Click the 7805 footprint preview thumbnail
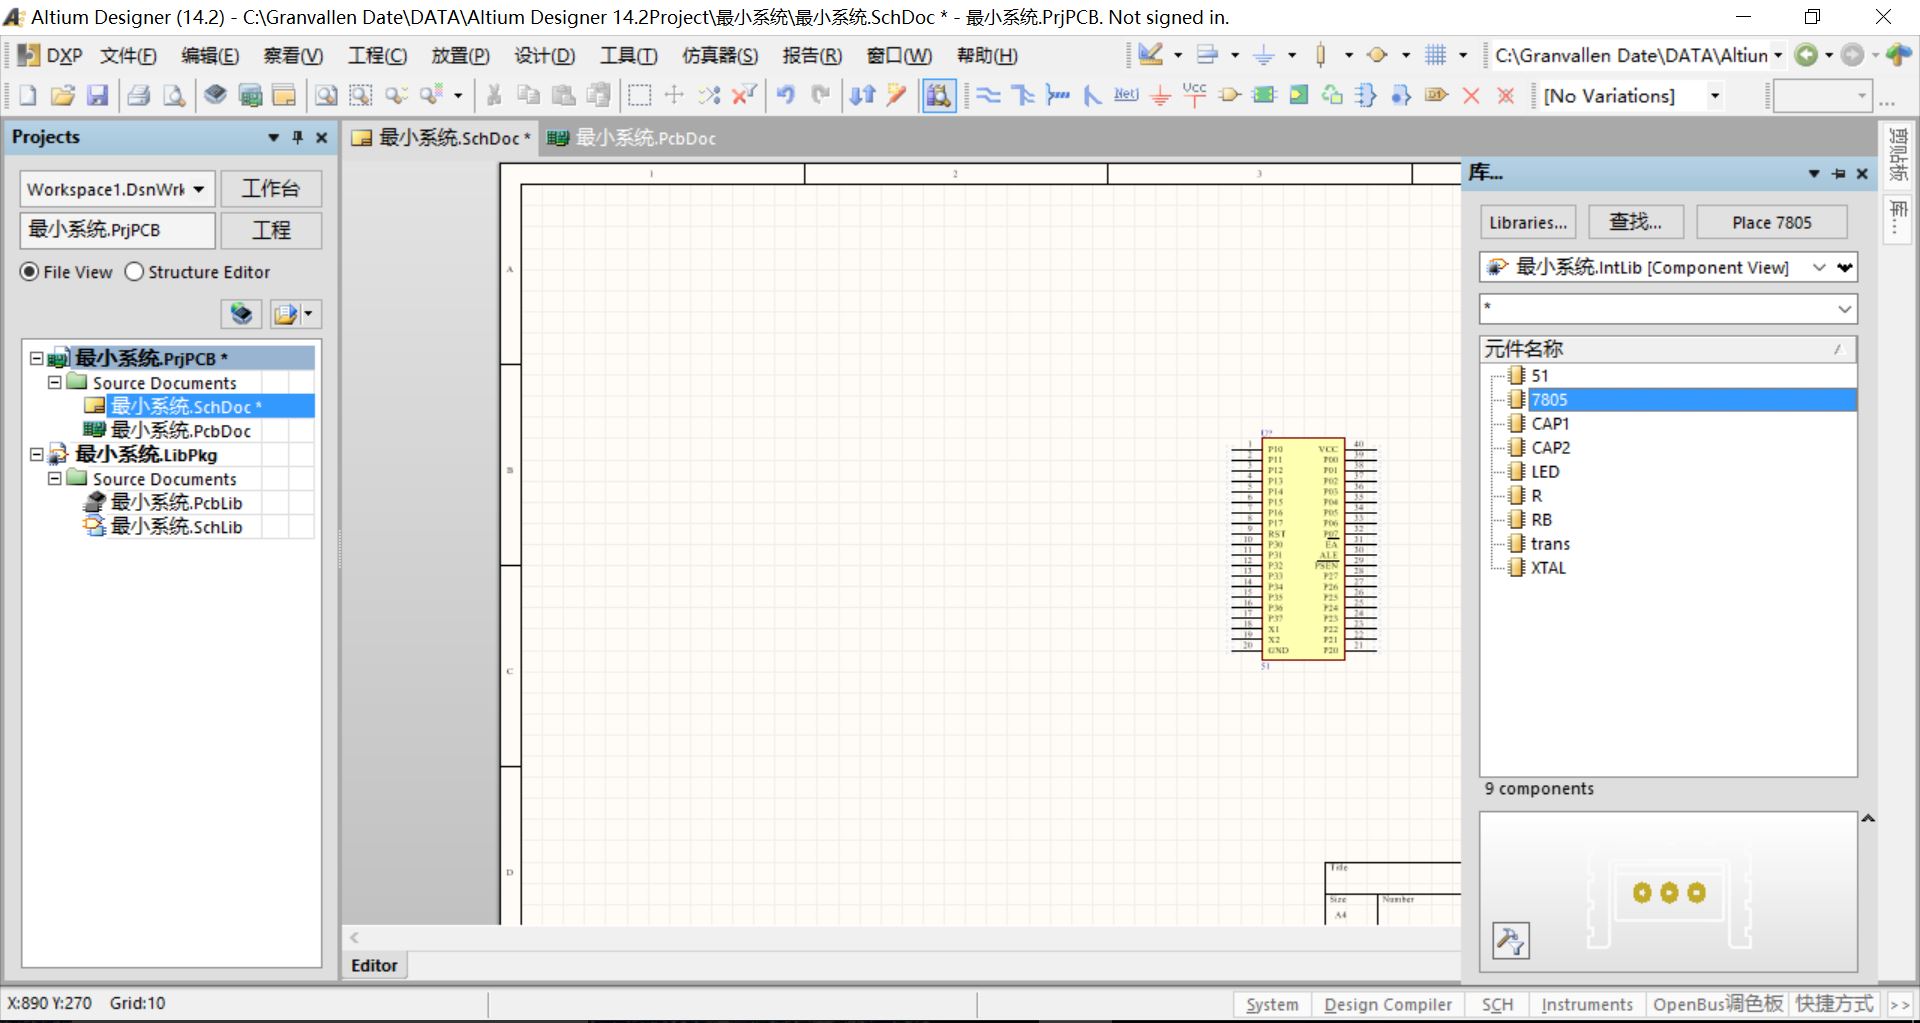The height and width of the screenshot is (1023, 1920). [x=1668, y=893]
